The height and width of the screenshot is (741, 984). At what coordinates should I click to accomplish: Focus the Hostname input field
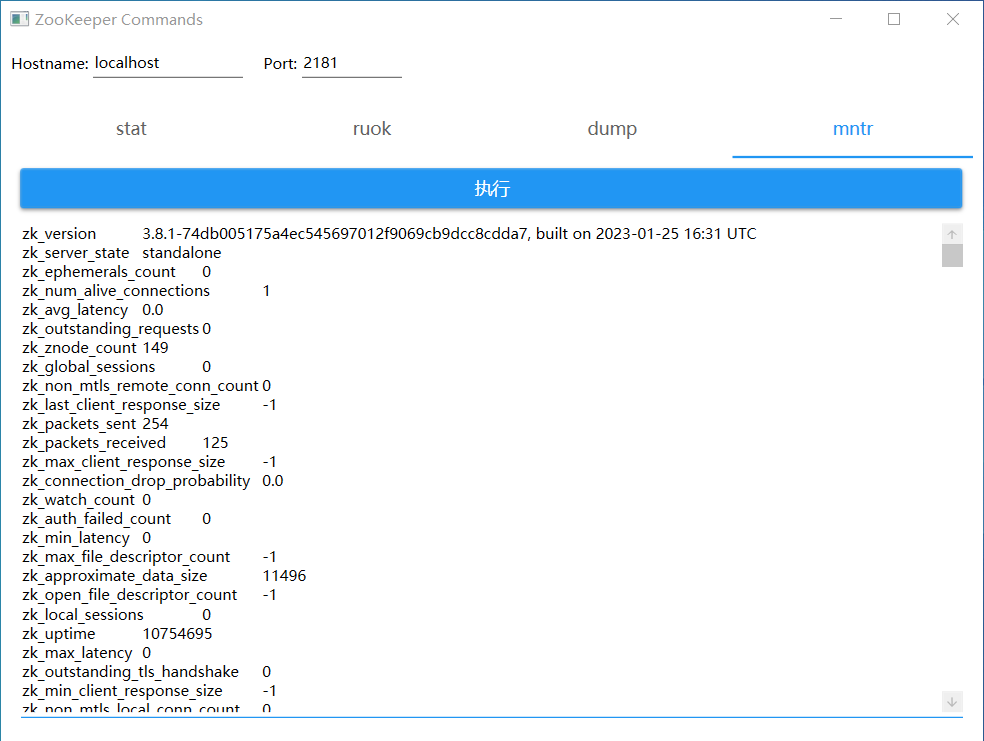168,63
